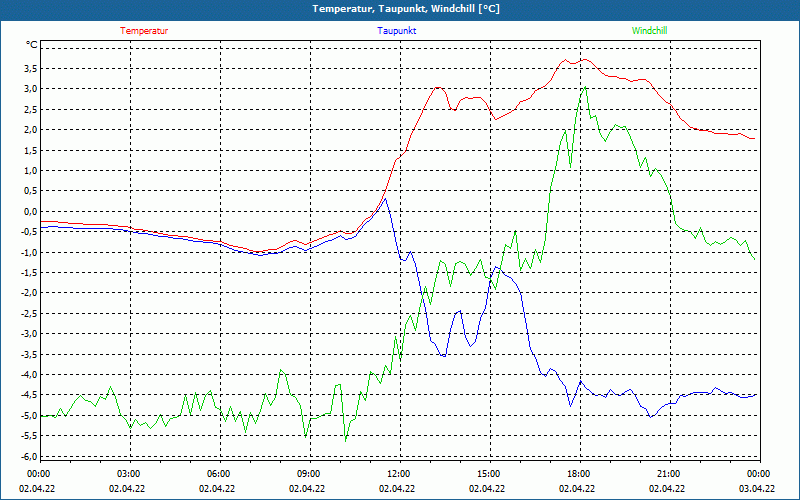Click the -5,0 y-axis value
Screen dimensions: 800x500
tap(29, 415)
